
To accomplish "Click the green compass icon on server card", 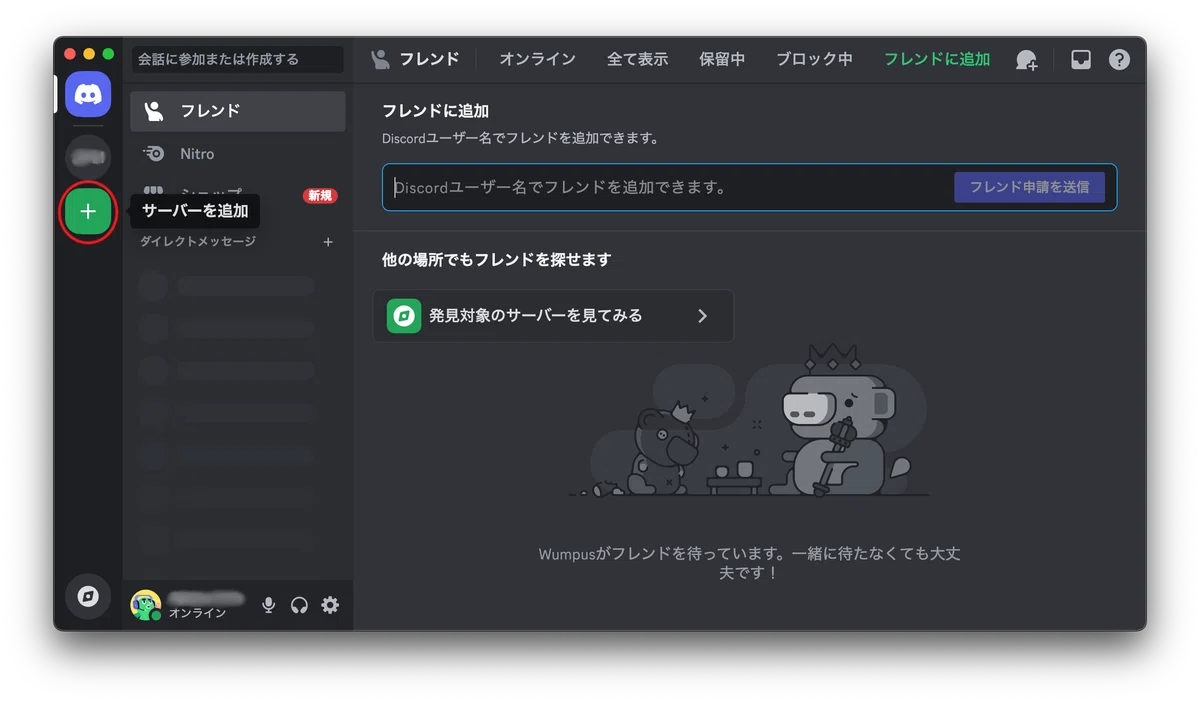I will click(x=404, y=316).
